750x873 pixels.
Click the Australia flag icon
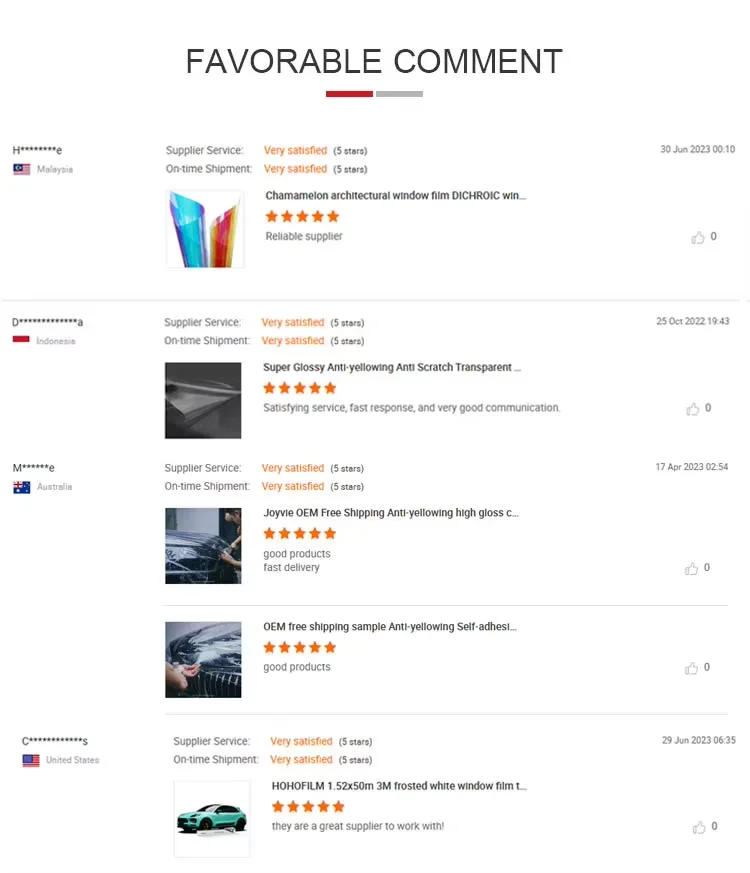22,487
